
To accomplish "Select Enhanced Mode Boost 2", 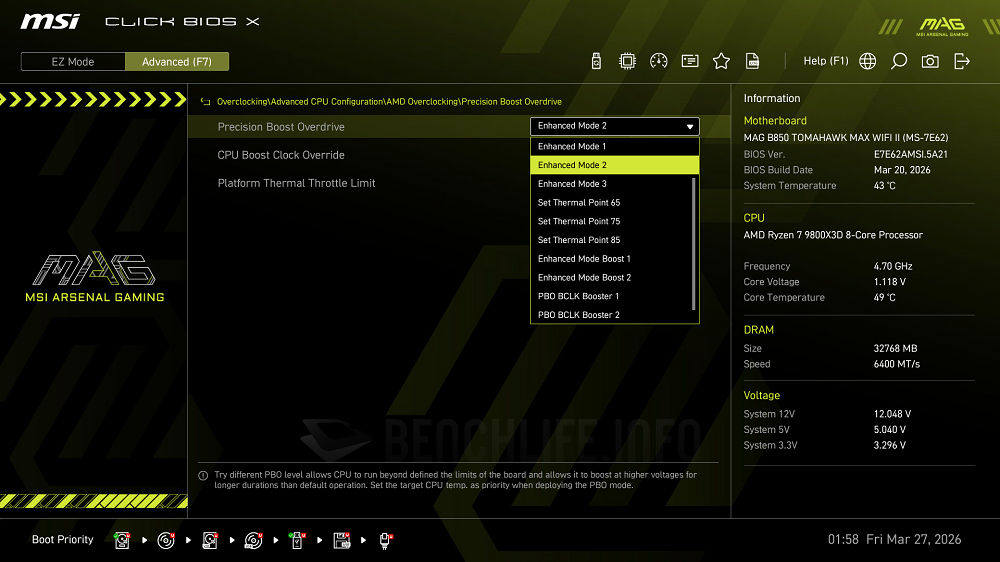I will [x=612, y=277].
